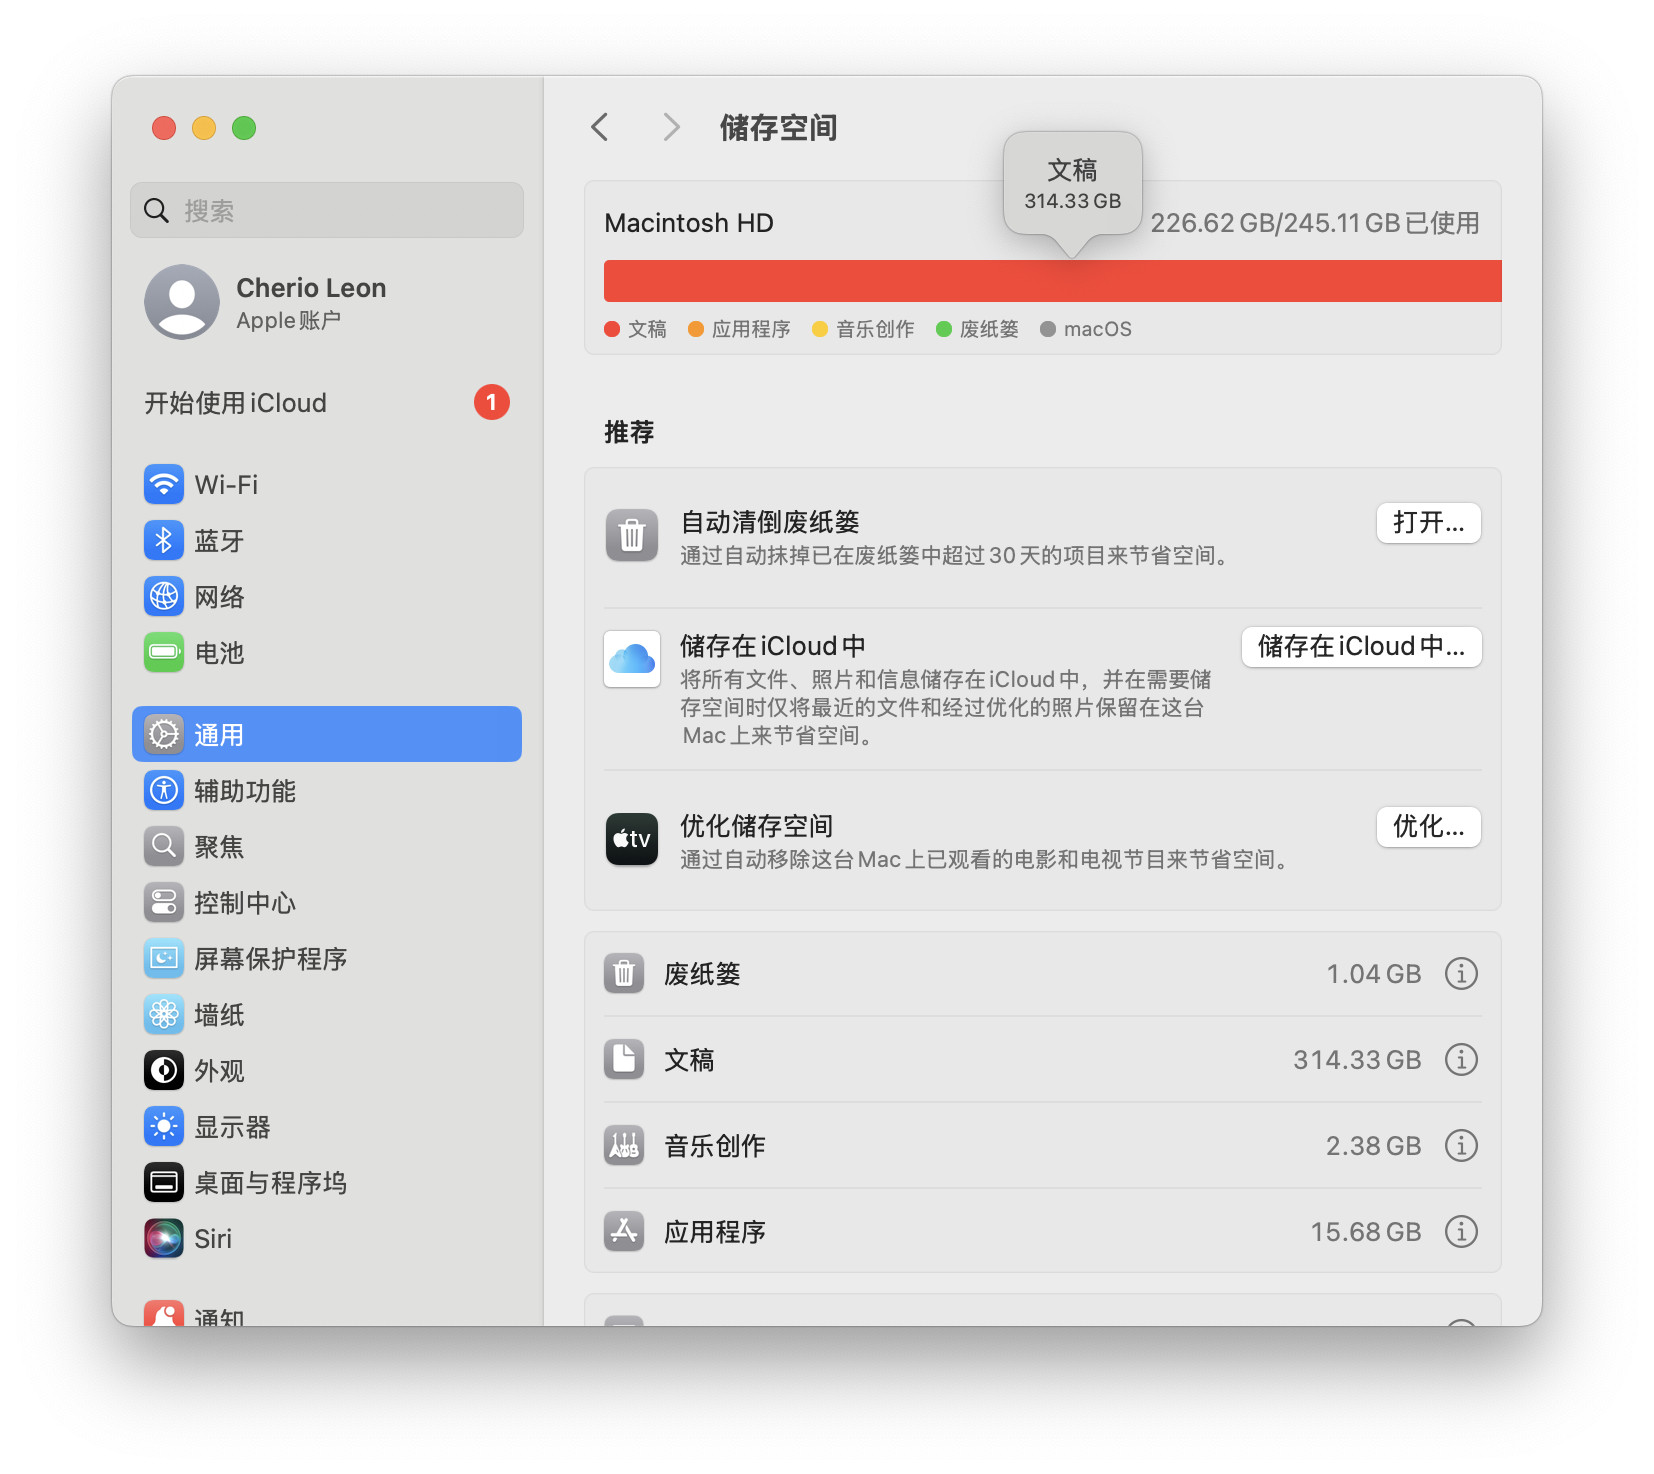Click the 聚焦 Spotlight magnifier icon
Screen dimensions: 1654x1474
(x=164, y=847)
